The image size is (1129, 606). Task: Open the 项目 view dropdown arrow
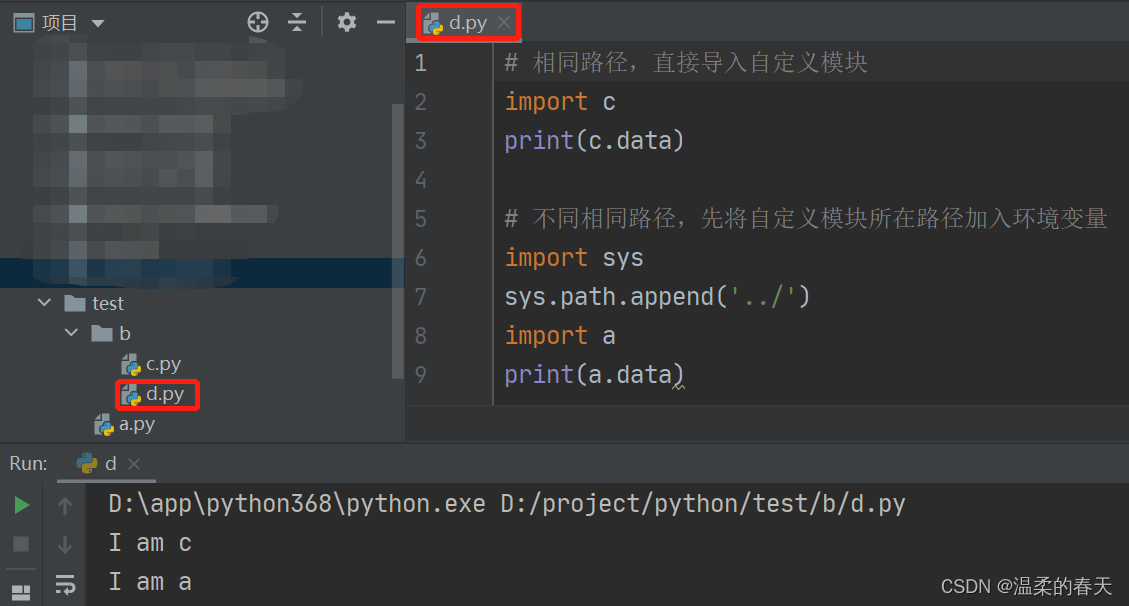point(98,24)
